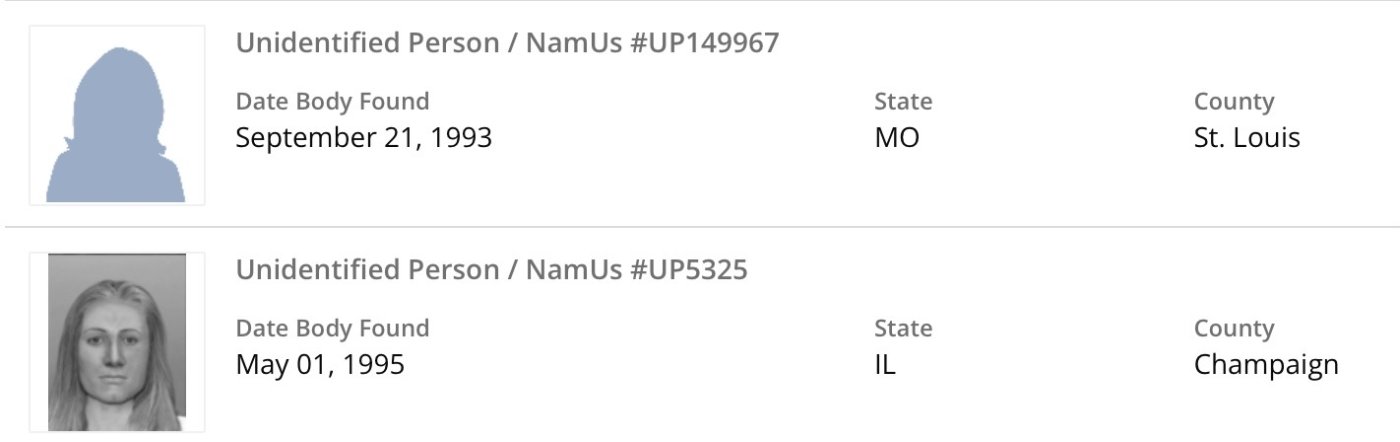Click the State label above IL
1400x442 pixels.
click(x=903, y=329)
